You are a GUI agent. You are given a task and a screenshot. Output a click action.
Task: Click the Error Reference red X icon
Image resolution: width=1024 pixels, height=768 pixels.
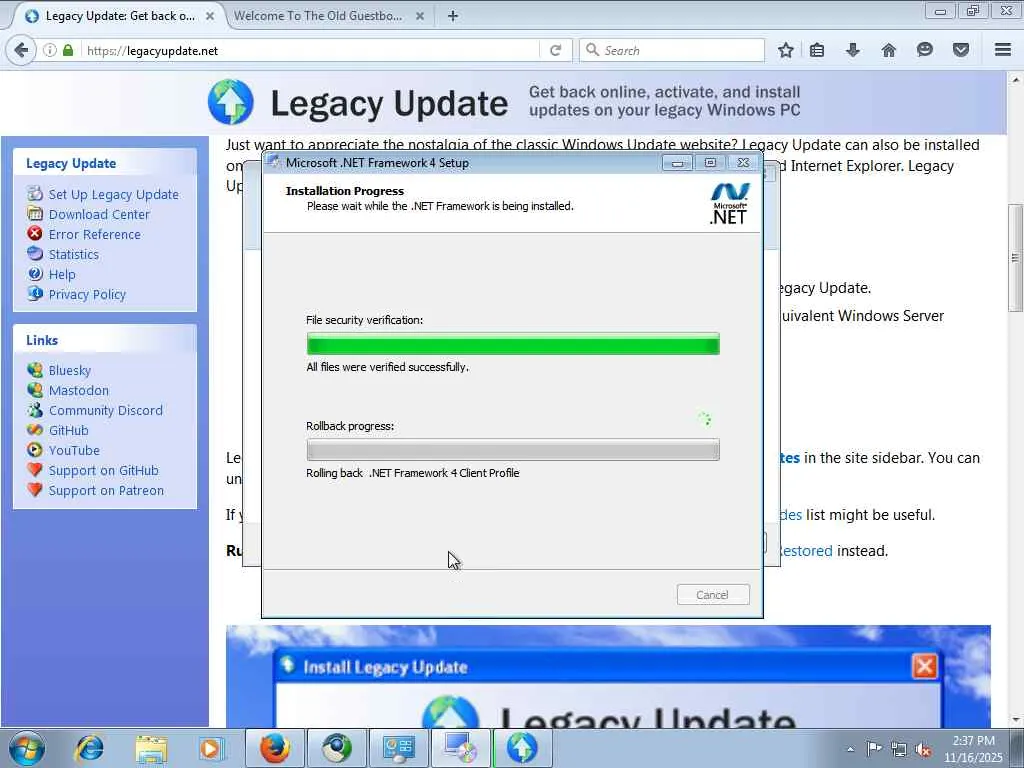[35, 234]
